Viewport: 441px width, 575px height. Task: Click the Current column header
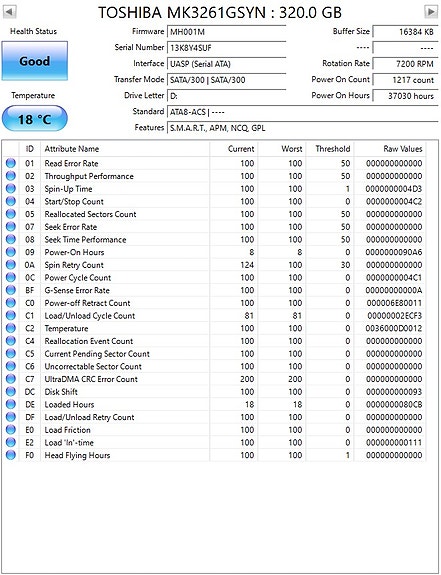234,149
